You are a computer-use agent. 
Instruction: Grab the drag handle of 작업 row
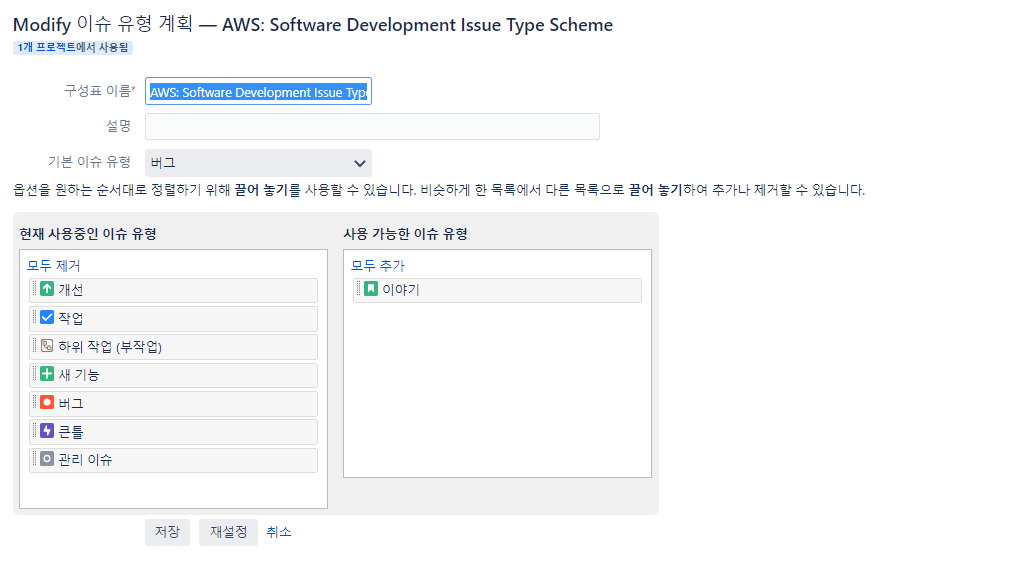35,318
